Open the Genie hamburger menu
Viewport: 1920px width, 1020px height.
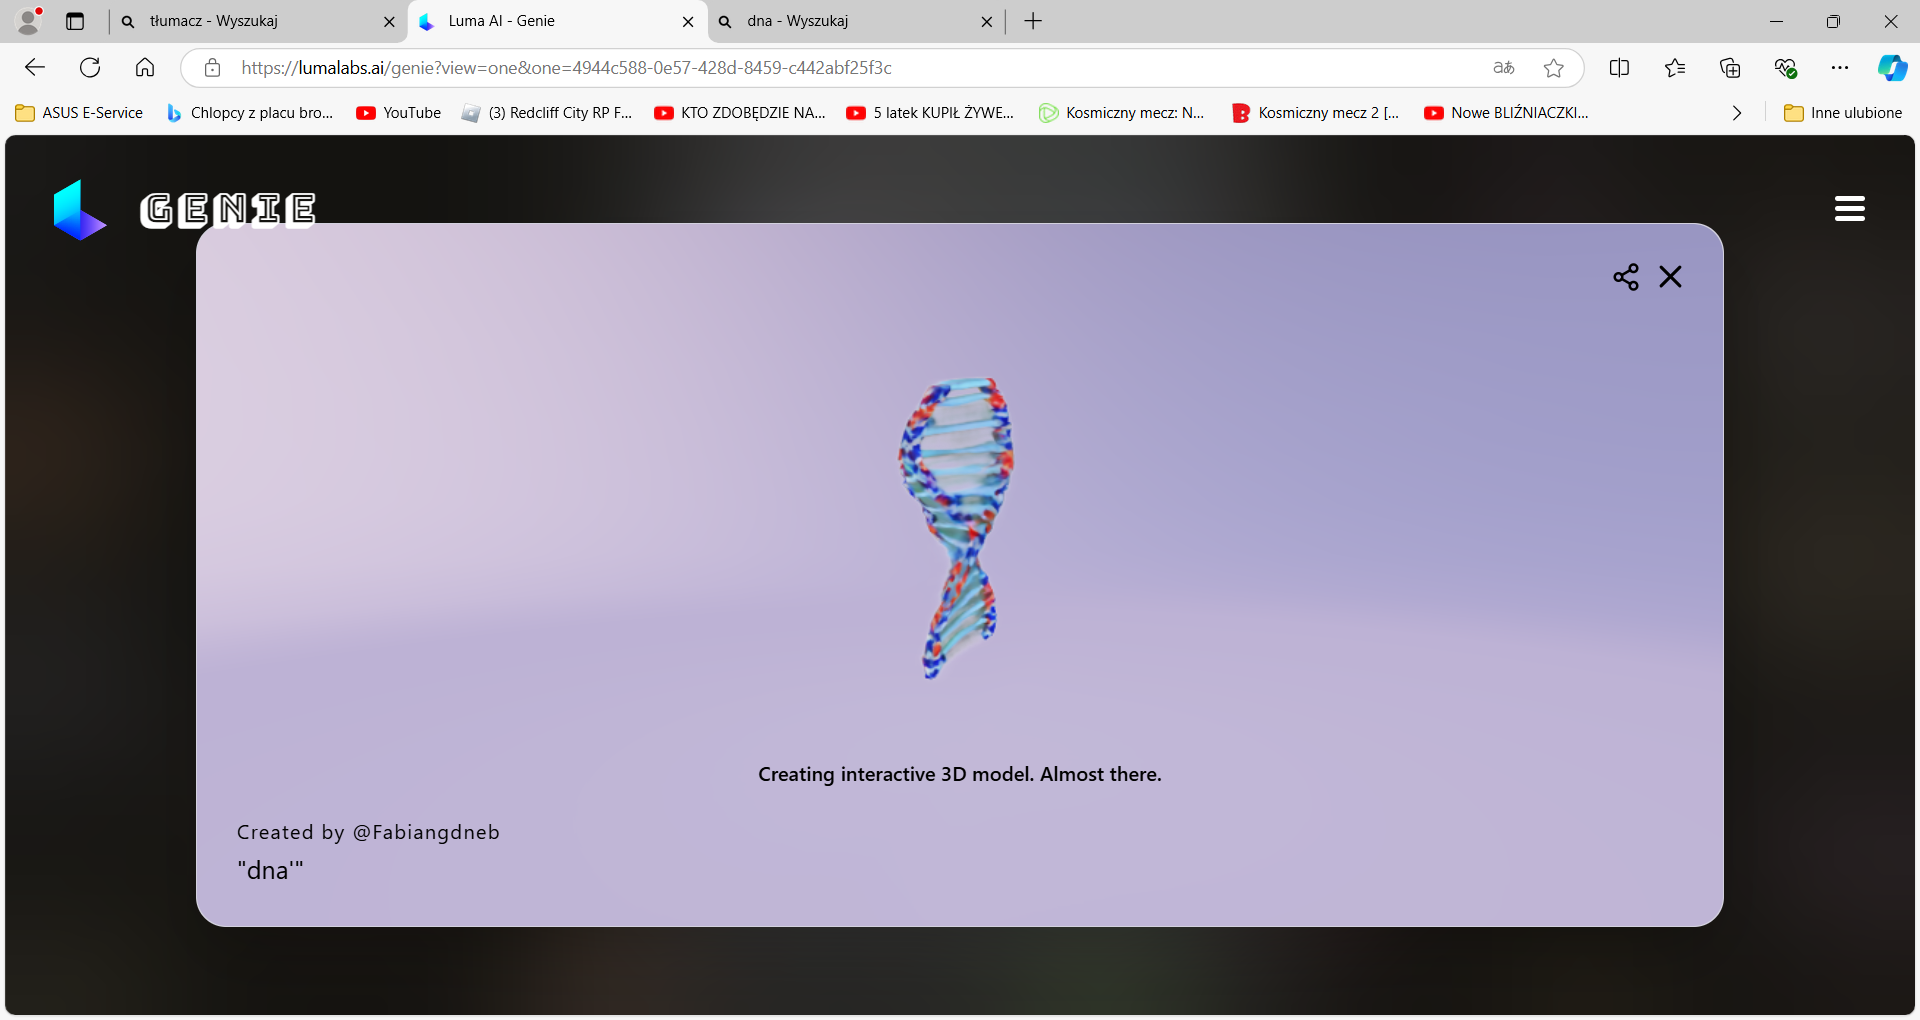coord(1850,209)
